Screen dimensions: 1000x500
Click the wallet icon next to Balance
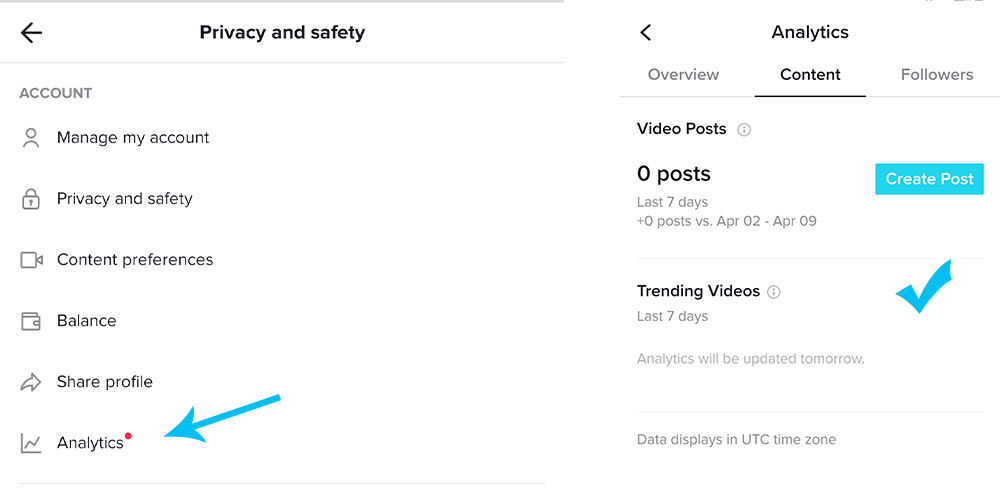[31, 321]
